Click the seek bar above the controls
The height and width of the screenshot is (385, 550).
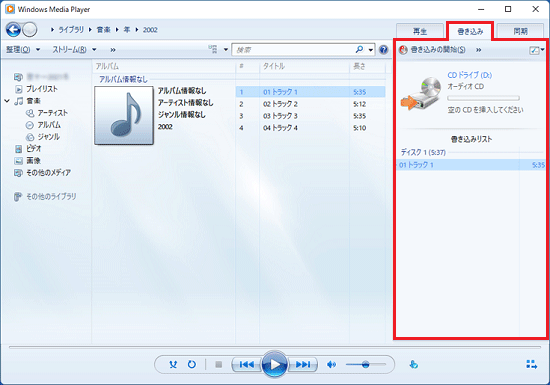click(275, 347)
